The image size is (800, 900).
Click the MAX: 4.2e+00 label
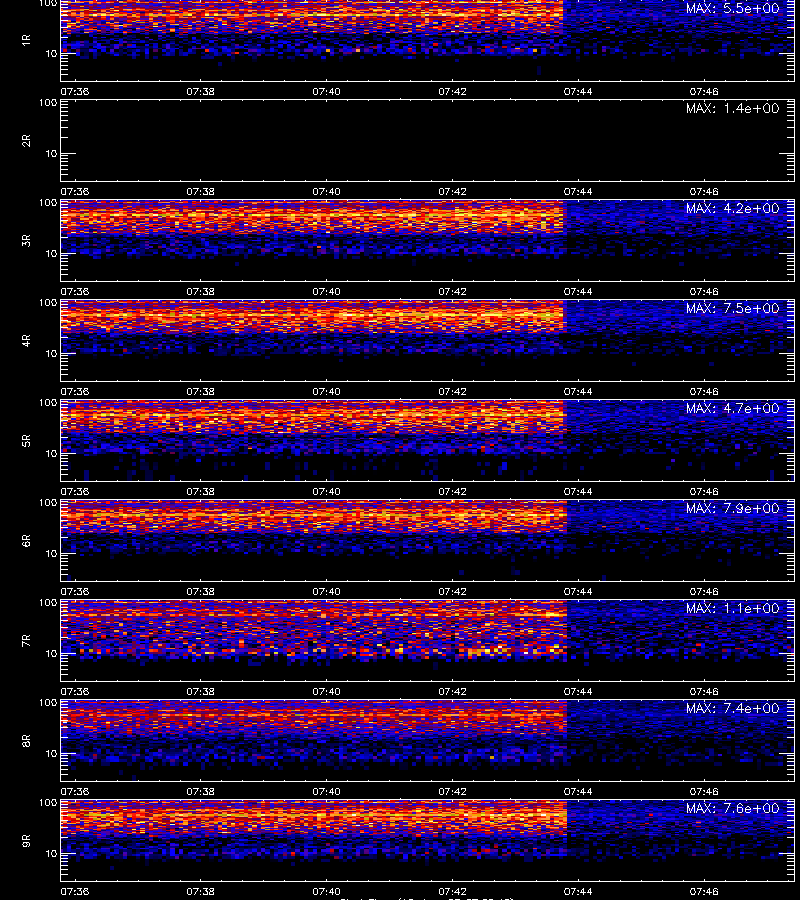[x=732, y=208]
